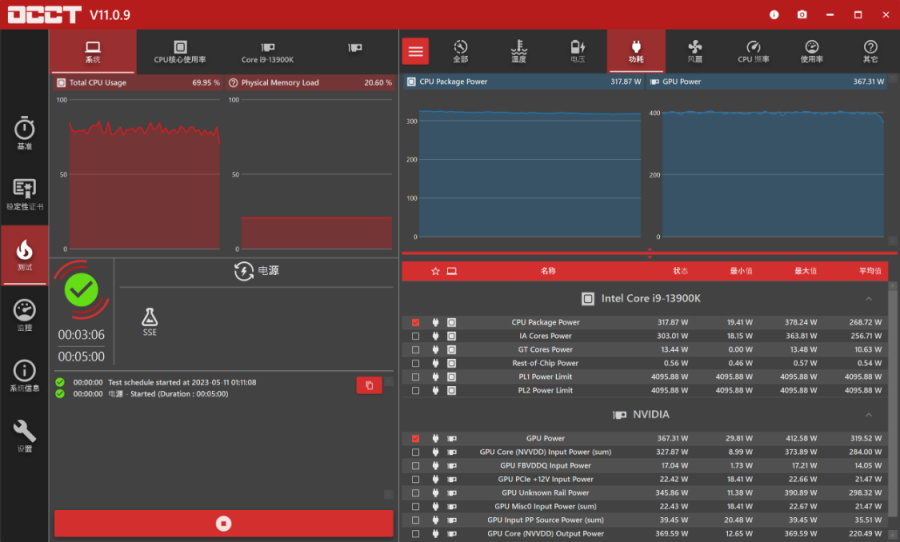Switch to the Core i9-13900K tab
The height and width of the screenshot is (542, 900).
click(x=267, y=52)
